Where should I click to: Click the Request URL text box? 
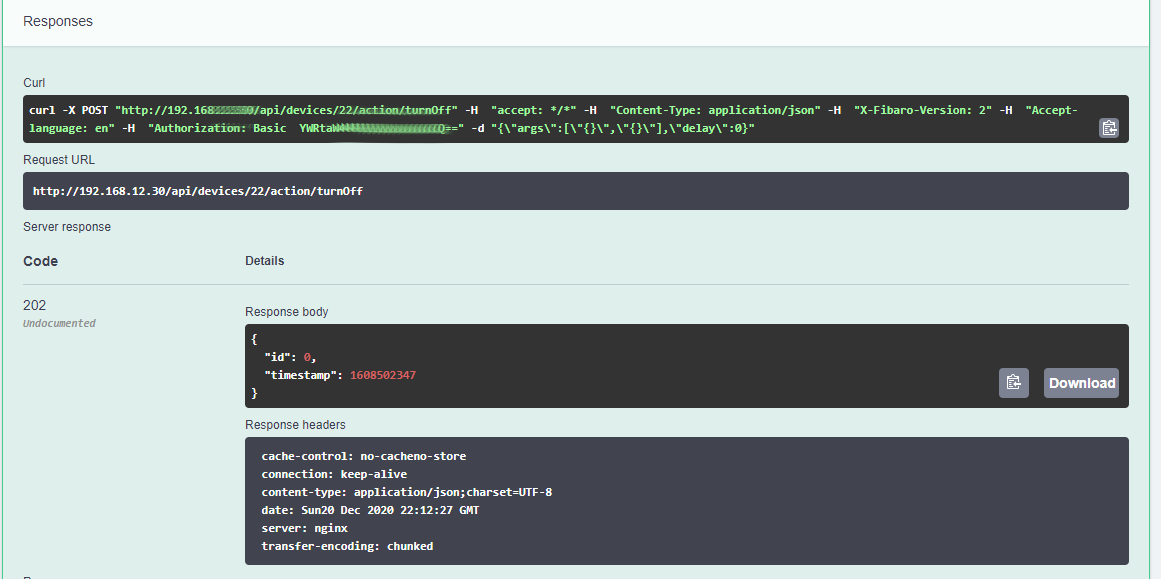coord(575,191)
